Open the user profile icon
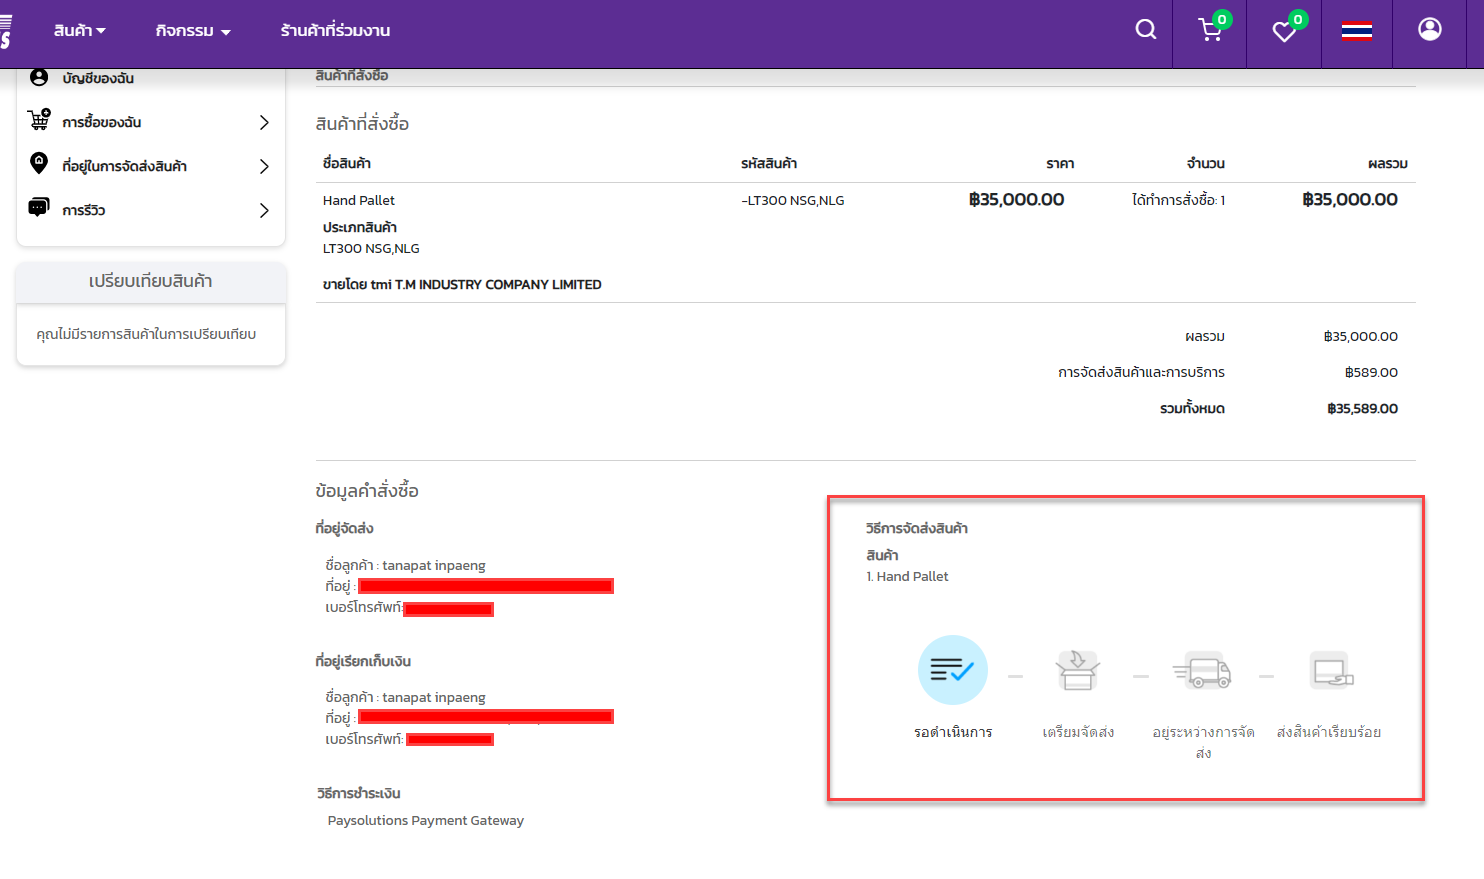Screen dimensions: 1484x879 tap(1430, 30)
